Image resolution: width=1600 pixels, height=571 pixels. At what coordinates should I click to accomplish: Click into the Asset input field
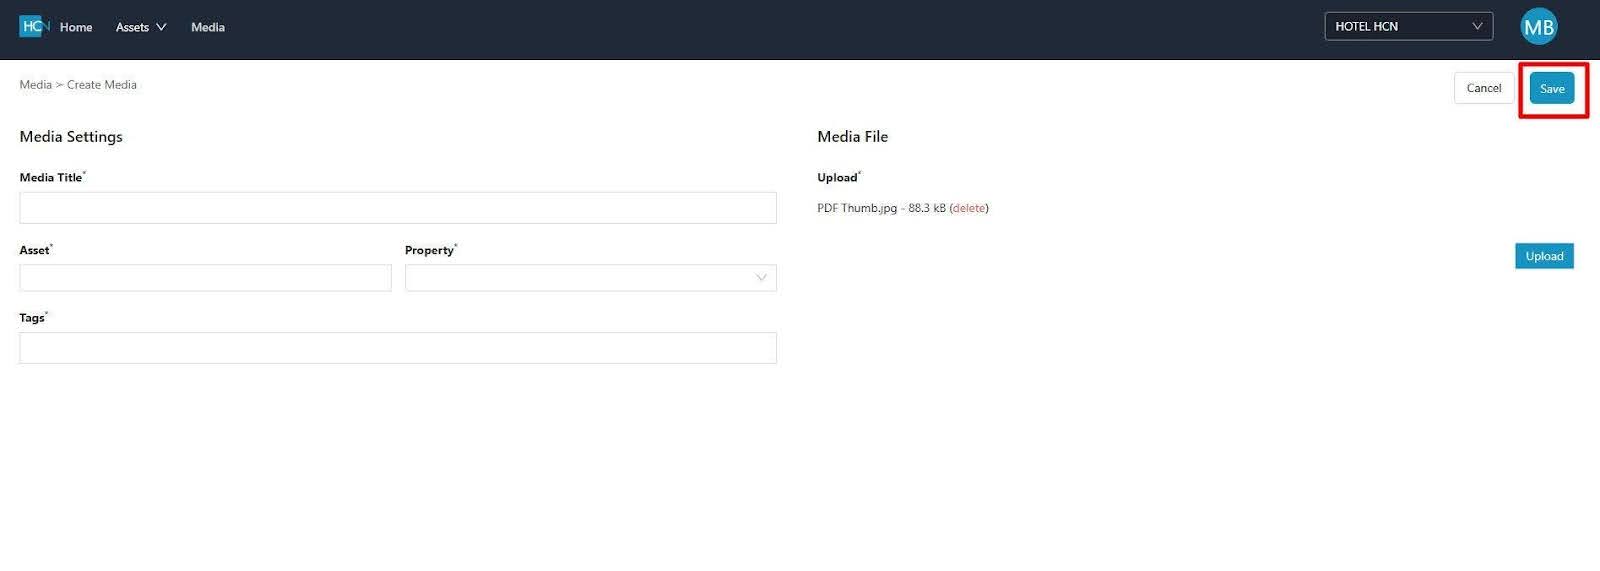click(x=205, y=278)
